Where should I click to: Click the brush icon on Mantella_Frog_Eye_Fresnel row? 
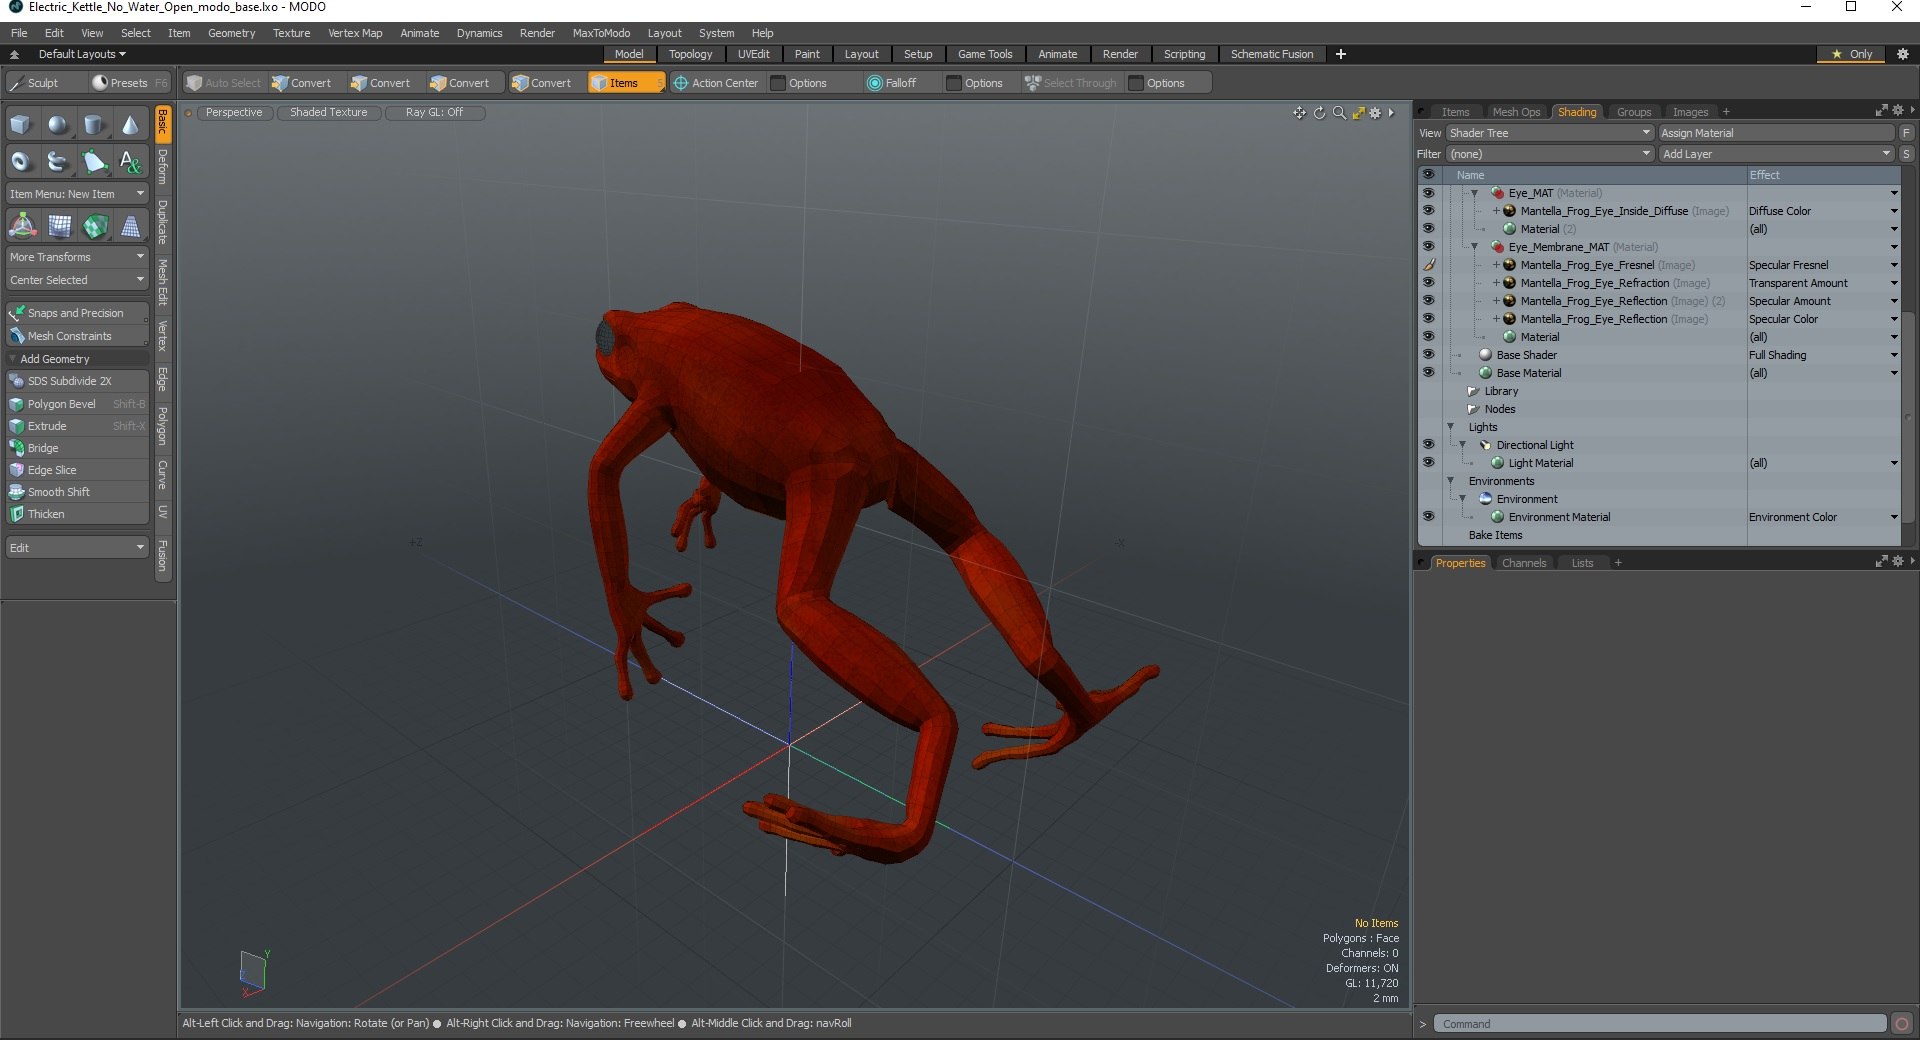click(x=1428, y=265)
